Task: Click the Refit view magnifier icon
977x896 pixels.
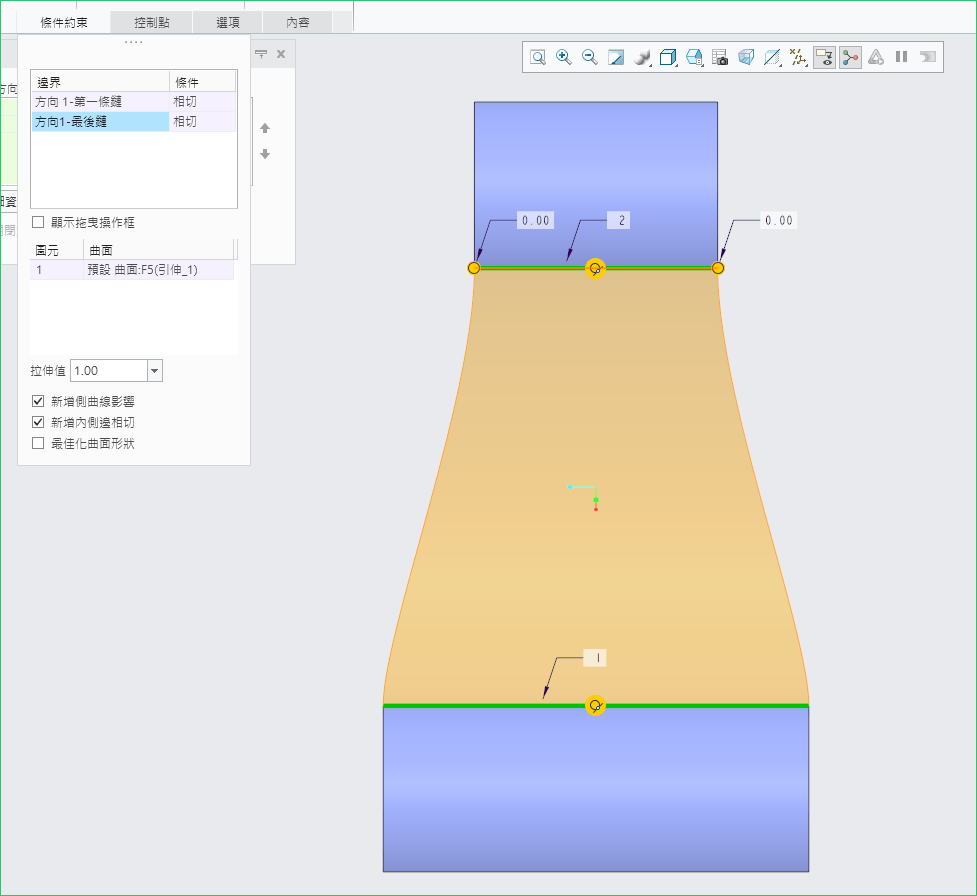Action: tap(538, 57)
